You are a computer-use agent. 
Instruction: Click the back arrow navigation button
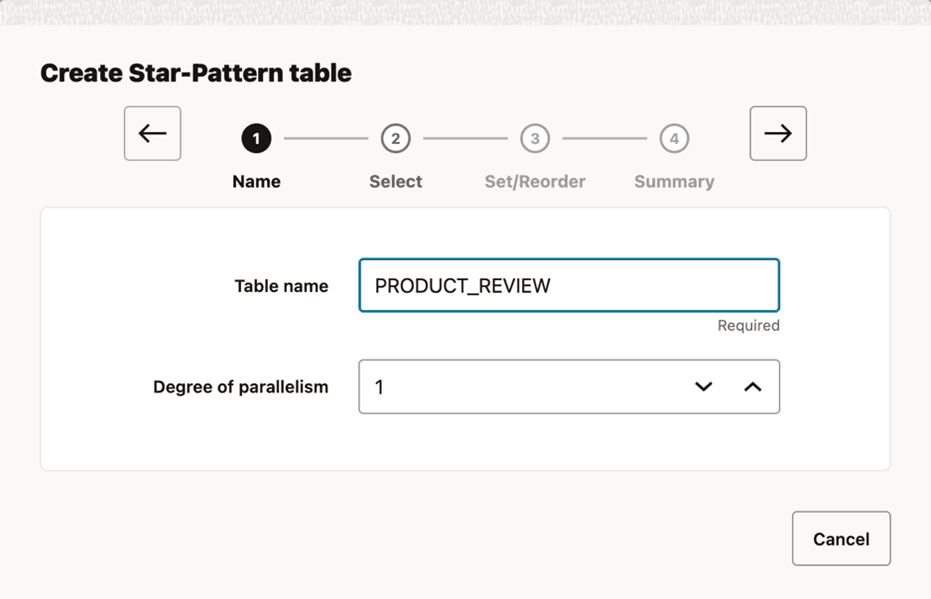click(152, 134)
